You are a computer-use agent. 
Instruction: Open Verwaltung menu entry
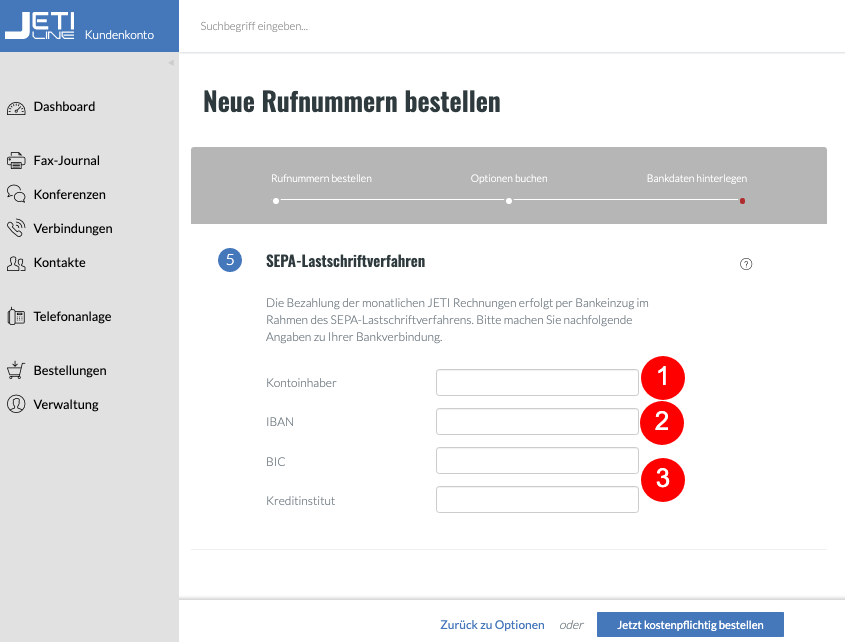click(66, 404)
